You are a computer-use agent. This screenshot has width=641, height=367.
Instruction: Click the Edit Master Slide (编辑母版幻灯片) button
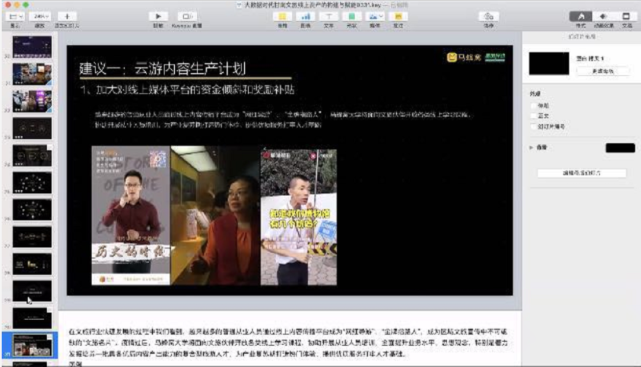pos(582,173)
